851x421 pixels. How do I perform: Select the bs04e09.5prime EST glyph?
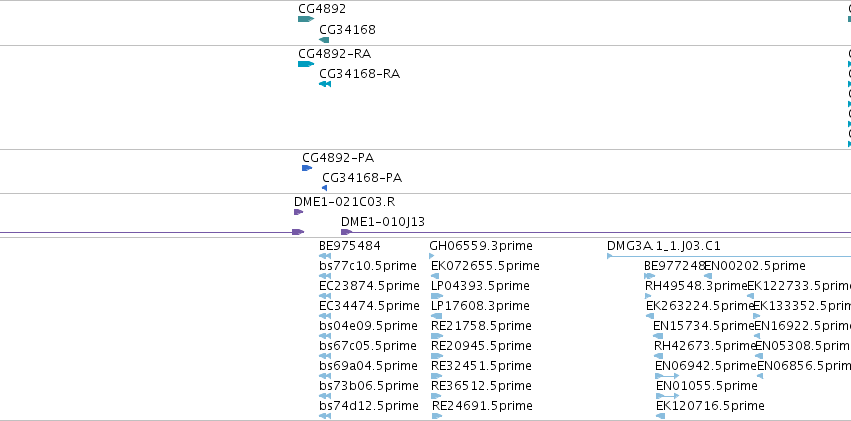click(x=325, y=336)
